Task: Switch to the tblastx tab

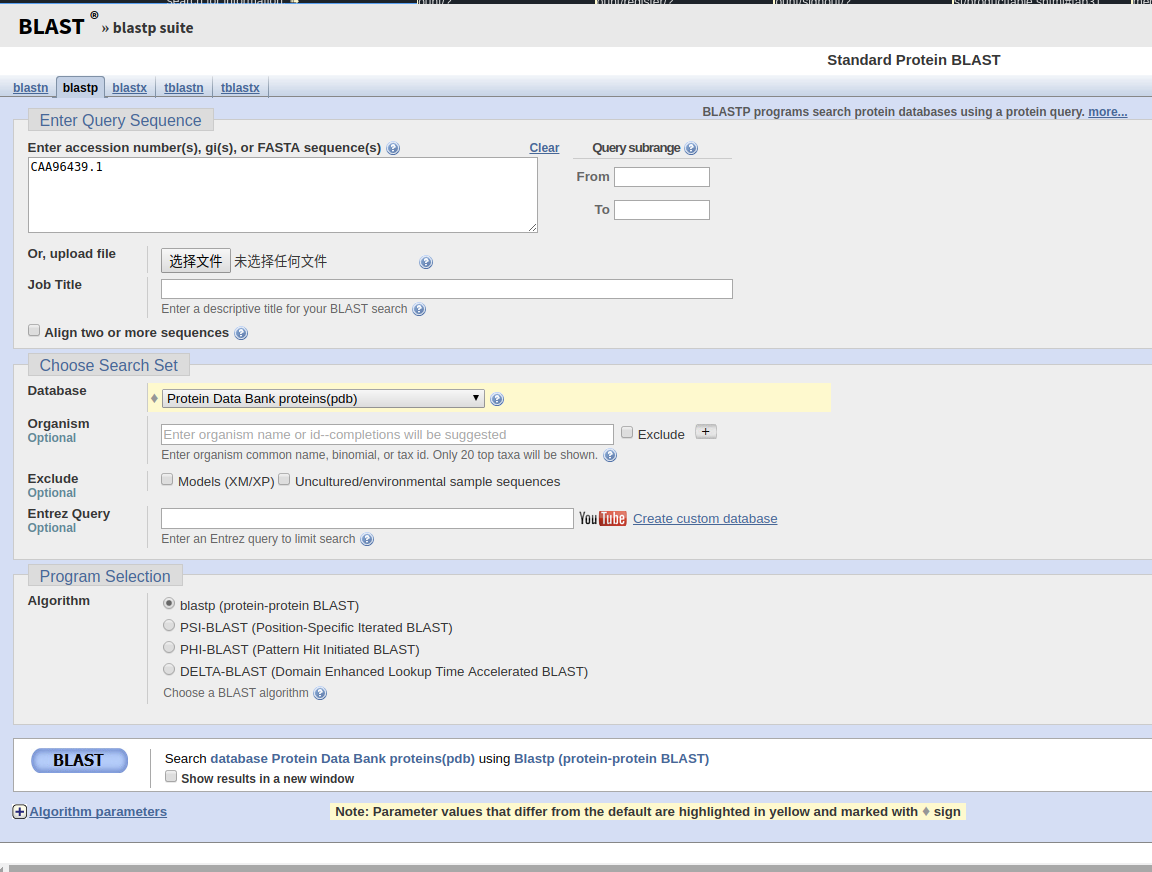Action: pyautogui.click(x=240, y=88)
